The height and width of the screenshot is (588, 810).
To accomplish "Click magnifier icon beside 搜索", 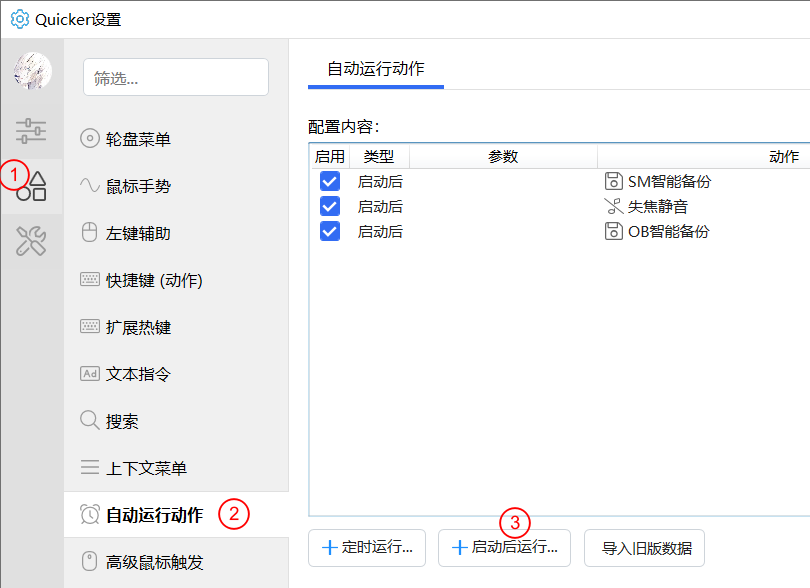I will pyautogui.click(x=90, y=421).
